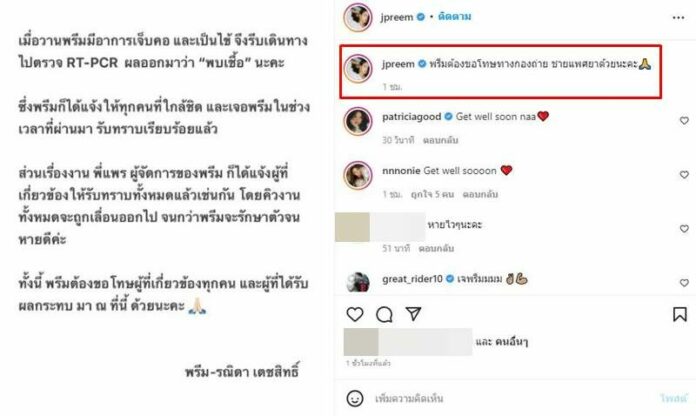Open jpreem avatar at post header
Viewport: 696px width, 416px height.
tap(358, 17)
